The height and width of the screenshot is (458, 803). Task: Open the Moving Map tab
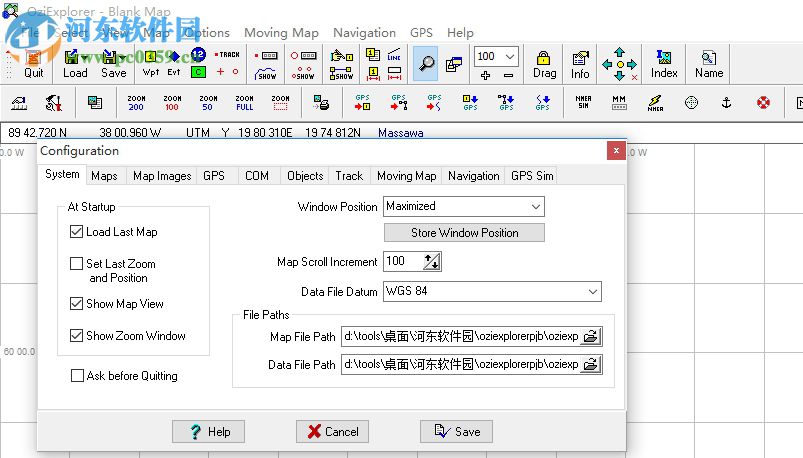click(407, 176)
